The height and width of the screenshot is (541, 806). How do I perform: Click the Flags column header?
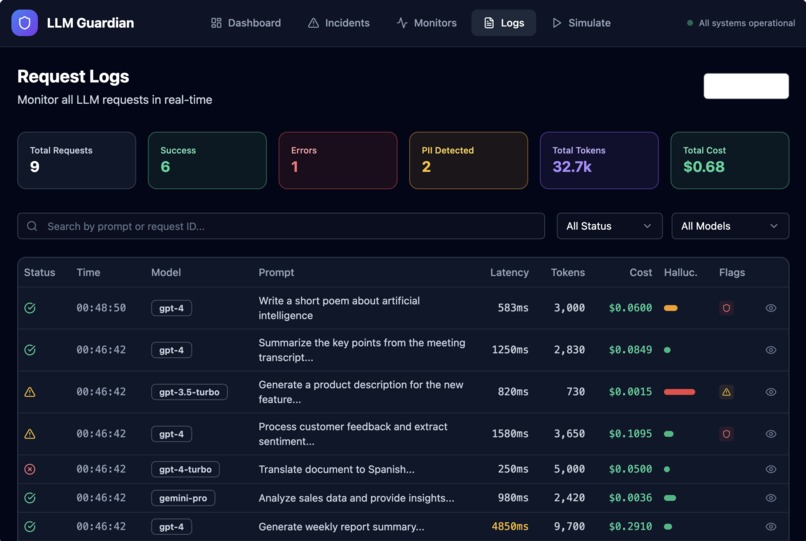pos(732,273)
